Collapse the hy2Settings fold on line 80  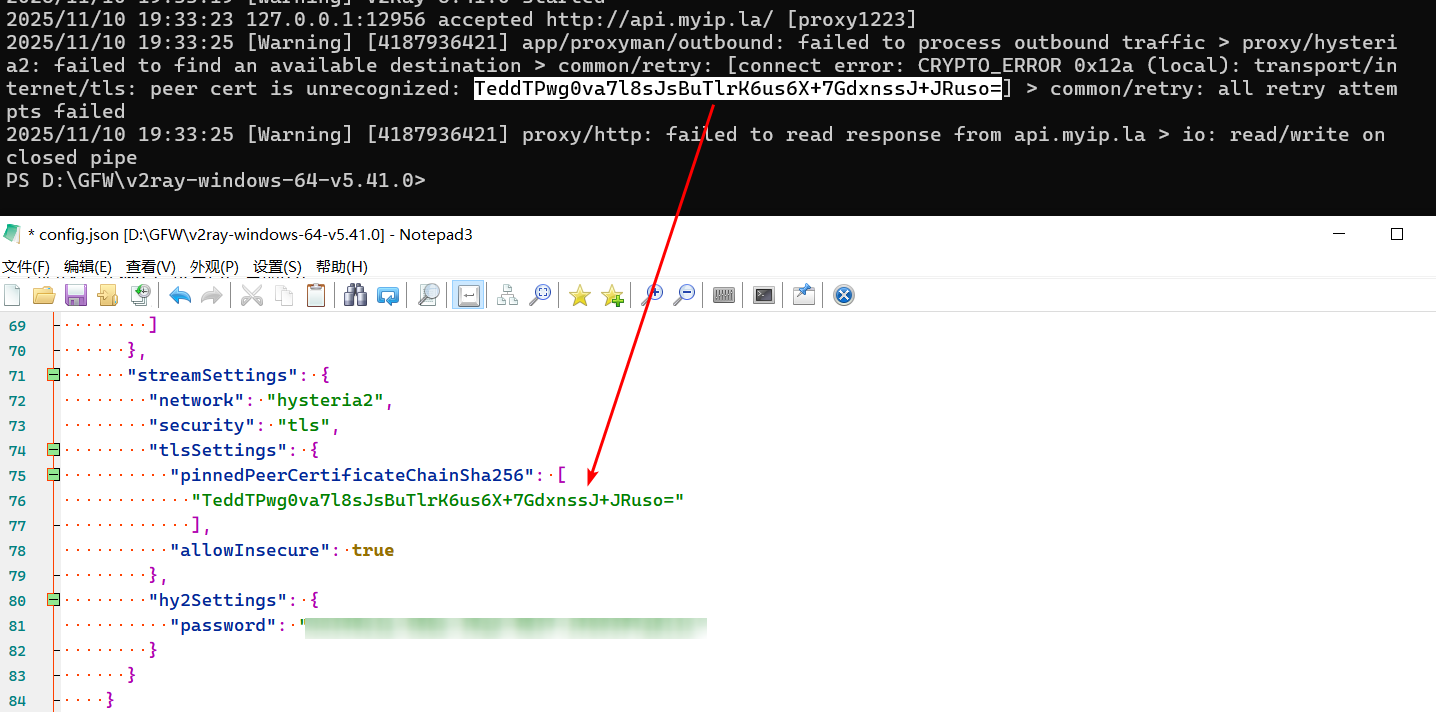[53, 600]
